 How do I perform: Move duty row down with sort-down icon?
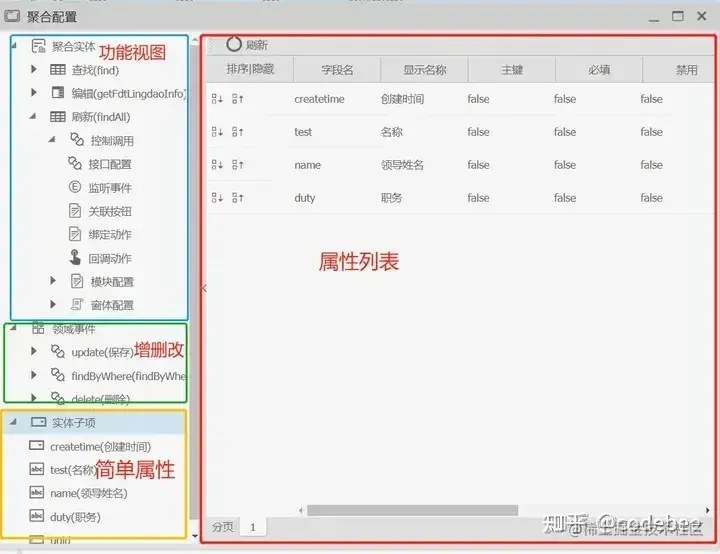tap(217, 198)
